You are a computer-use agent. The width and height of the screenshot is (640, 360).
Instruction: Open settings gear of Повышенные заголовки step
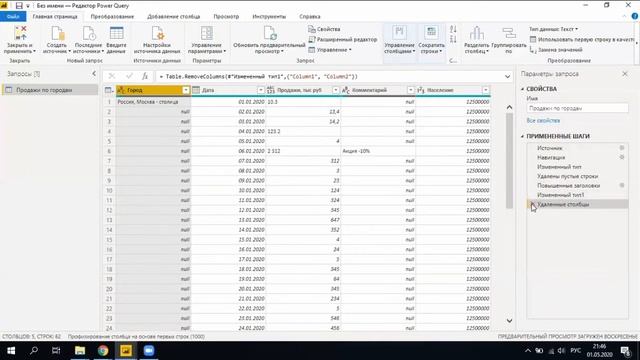[x=622, y=185]
